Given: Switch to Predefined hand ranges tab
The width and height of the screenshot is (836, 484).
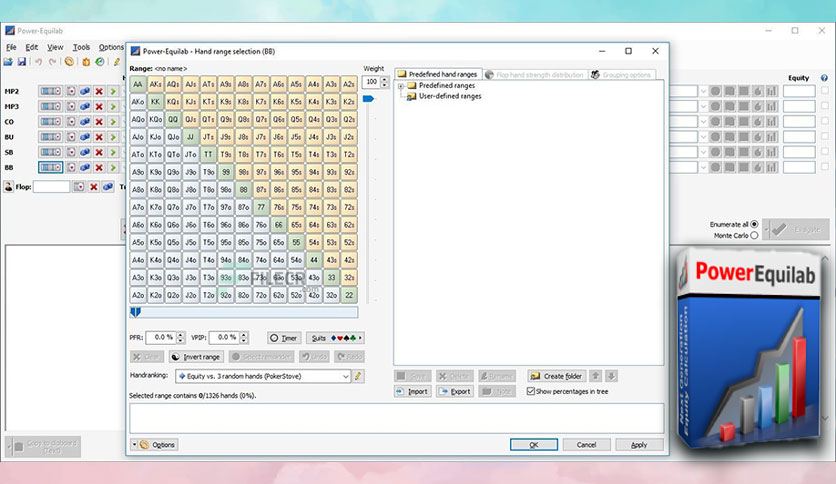Looking at the screenshot, I should [438, 75].
